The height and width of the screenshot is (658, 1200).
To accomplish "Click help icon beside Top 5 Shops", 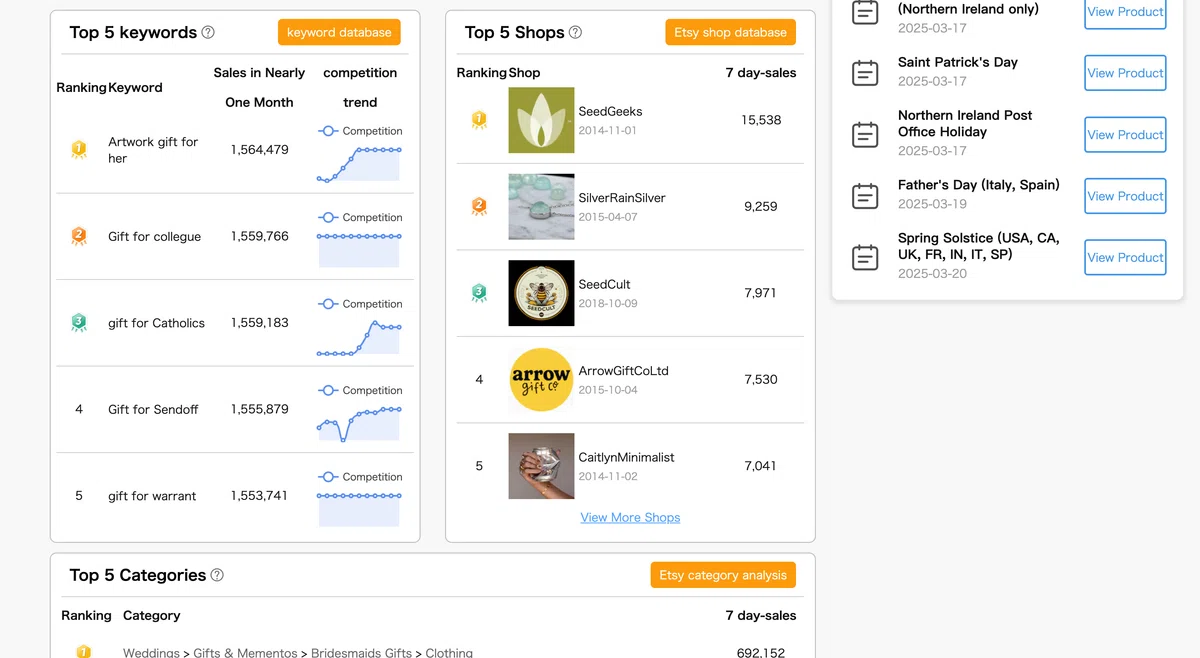I will point(575,32).
